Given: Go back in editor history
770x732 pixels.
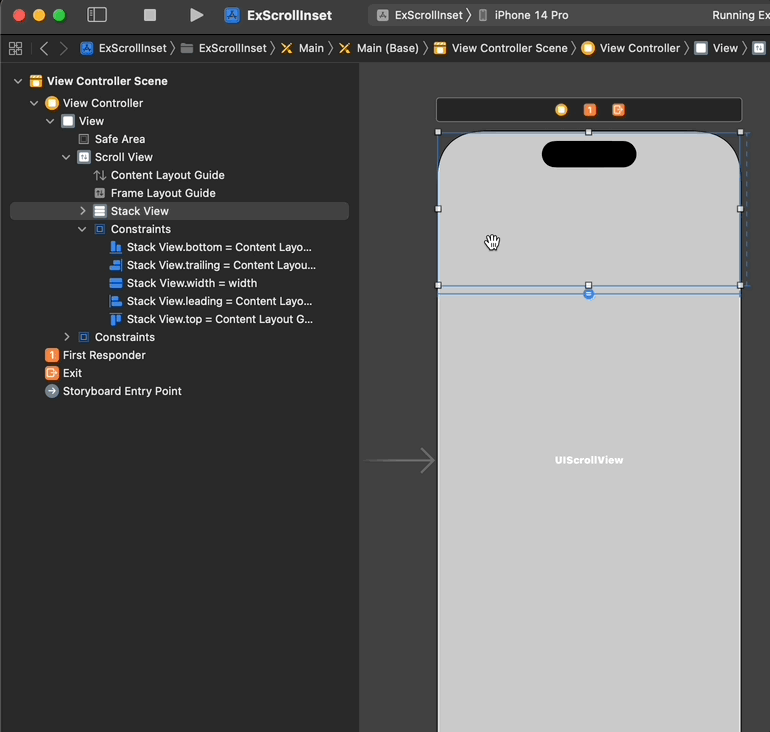Looking at the screenshot, I should tap(44, 48).
